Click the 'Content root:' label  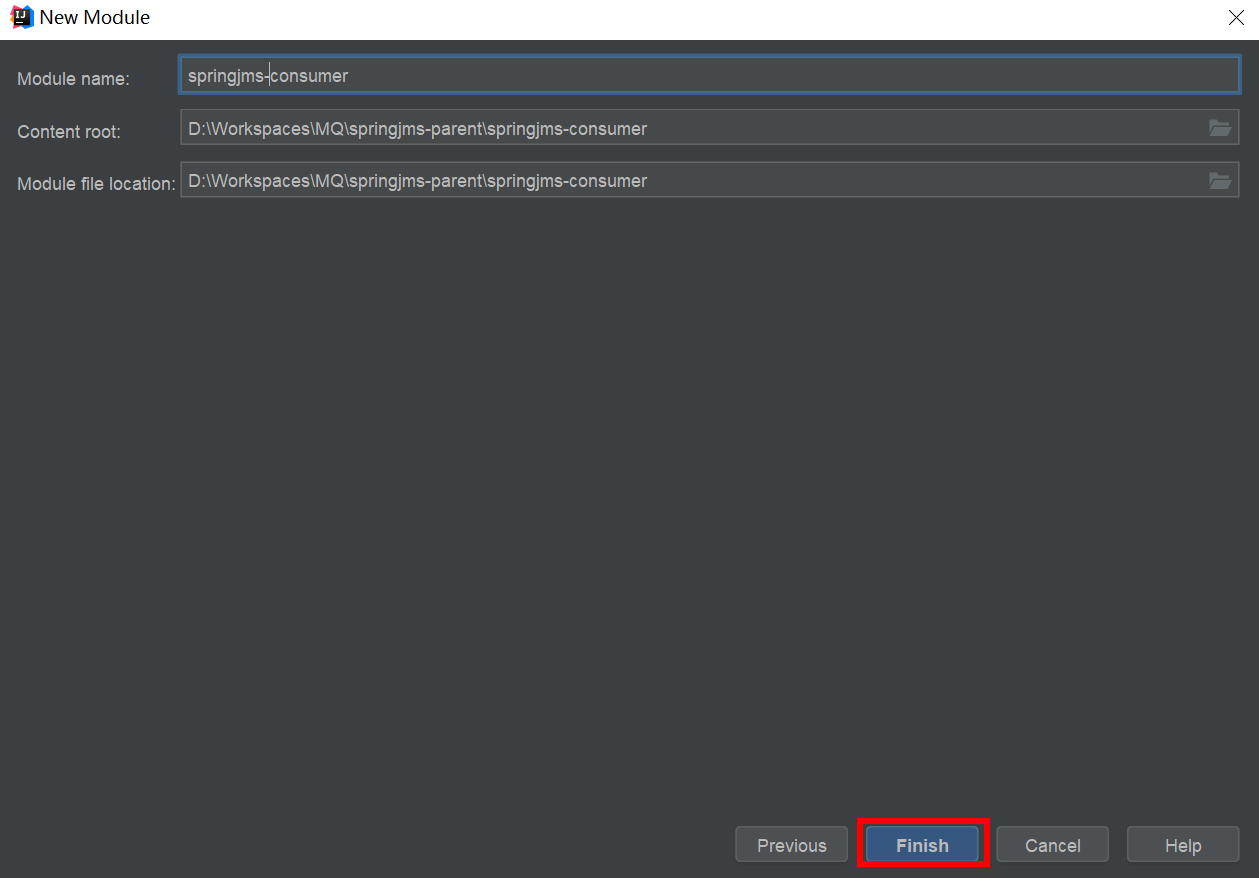[68, 131]
